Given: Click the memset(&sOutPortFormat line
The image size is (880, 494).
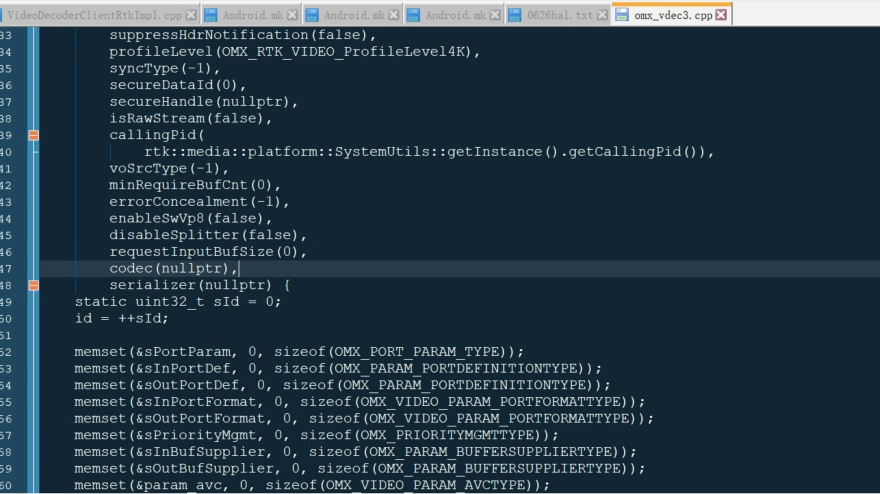Looking at the screenshot, I should pyautogui.click(x=364, y=419).
